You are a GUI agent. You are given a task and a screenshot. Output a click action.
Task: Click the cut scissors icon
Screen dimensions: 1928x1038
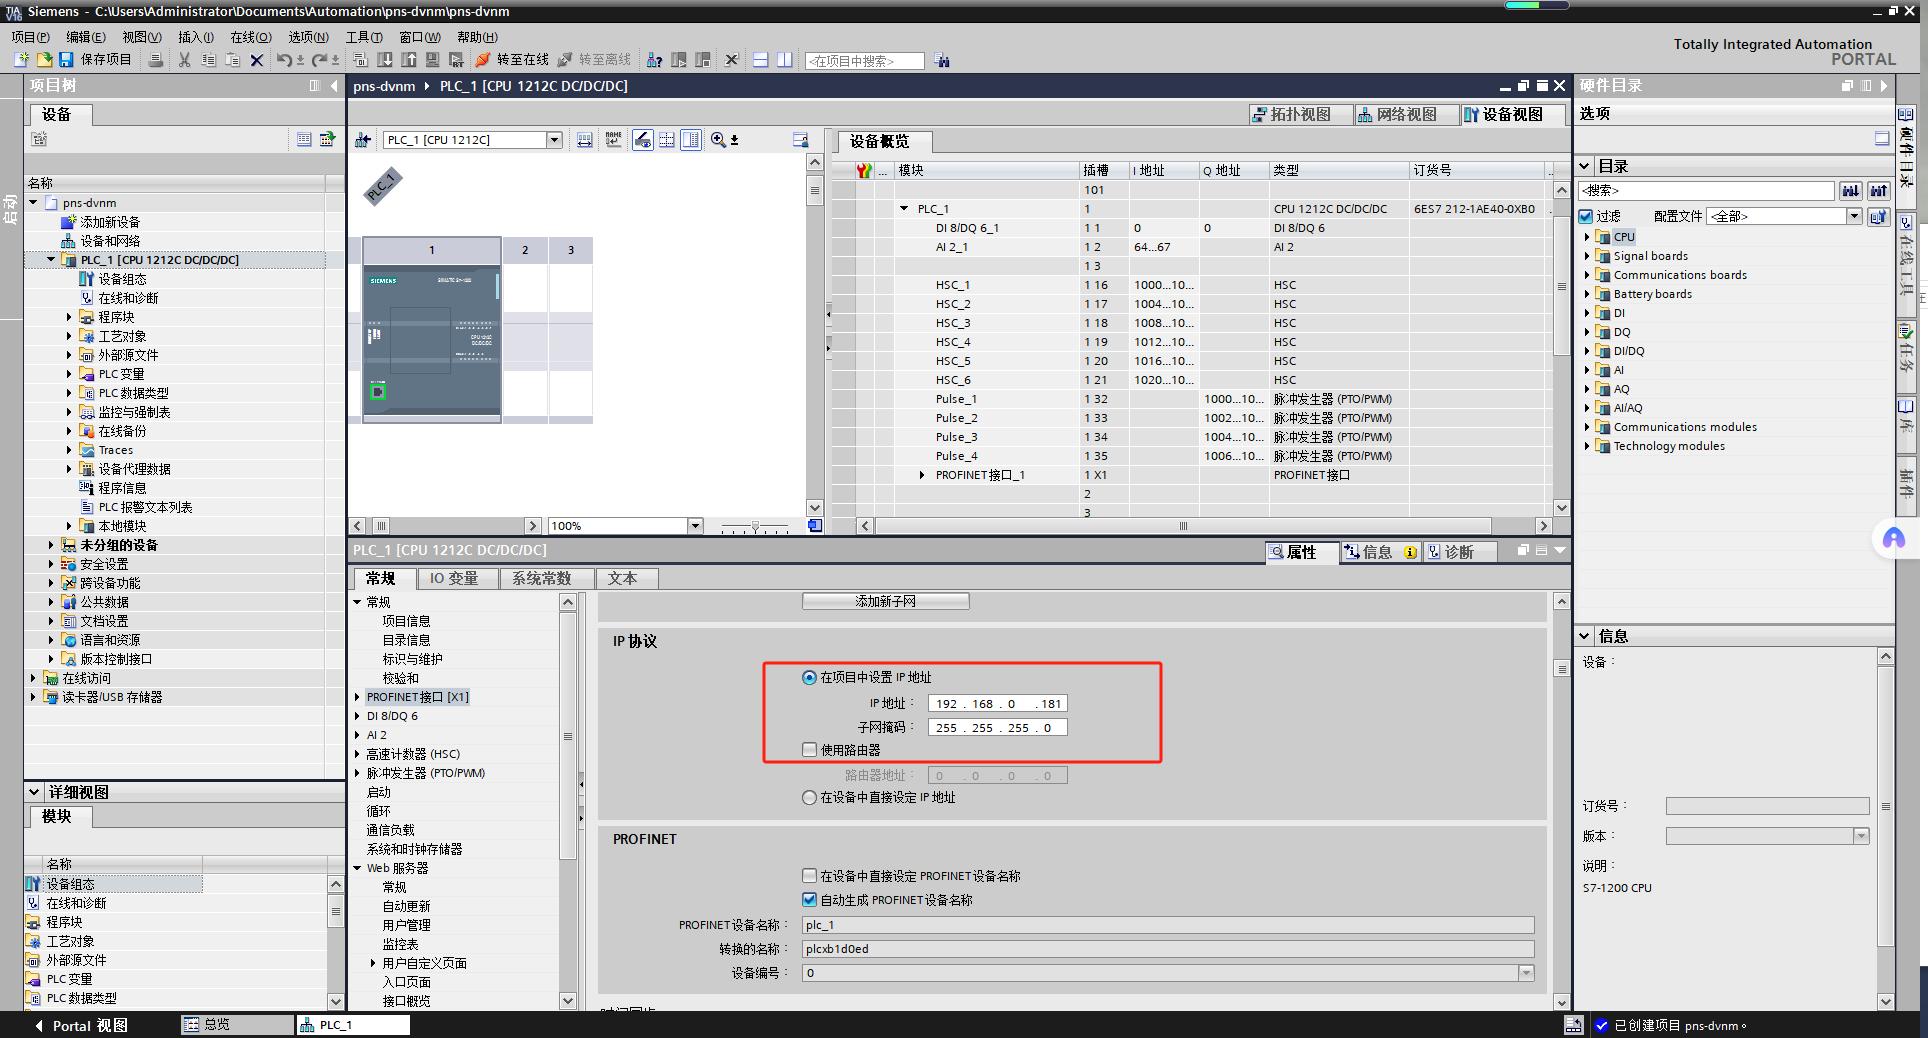(184, 60)
